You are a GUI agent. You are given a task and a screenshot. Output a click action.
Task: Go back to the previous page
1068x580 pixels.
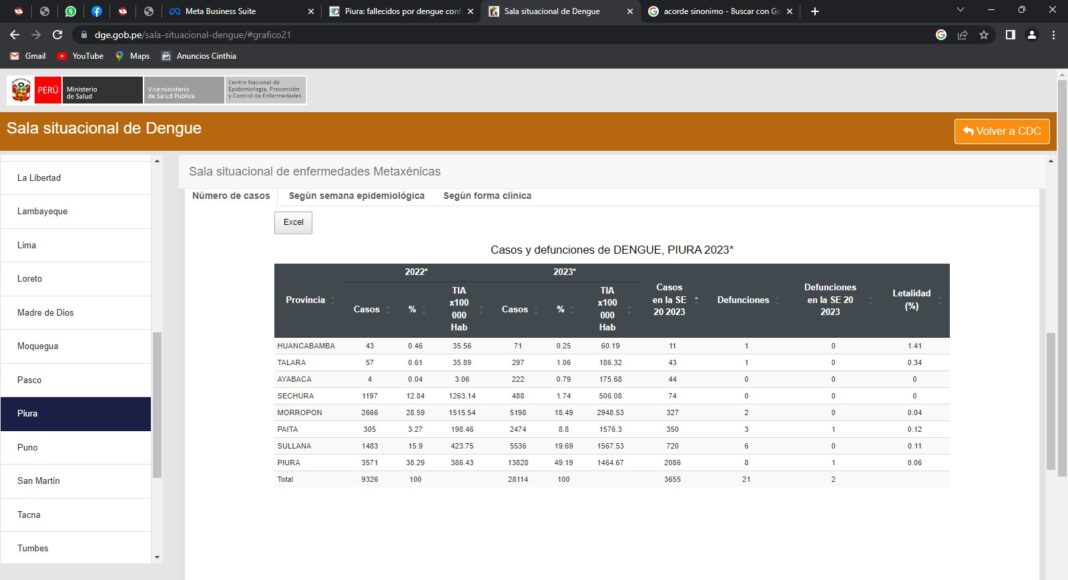pos(14,35)
